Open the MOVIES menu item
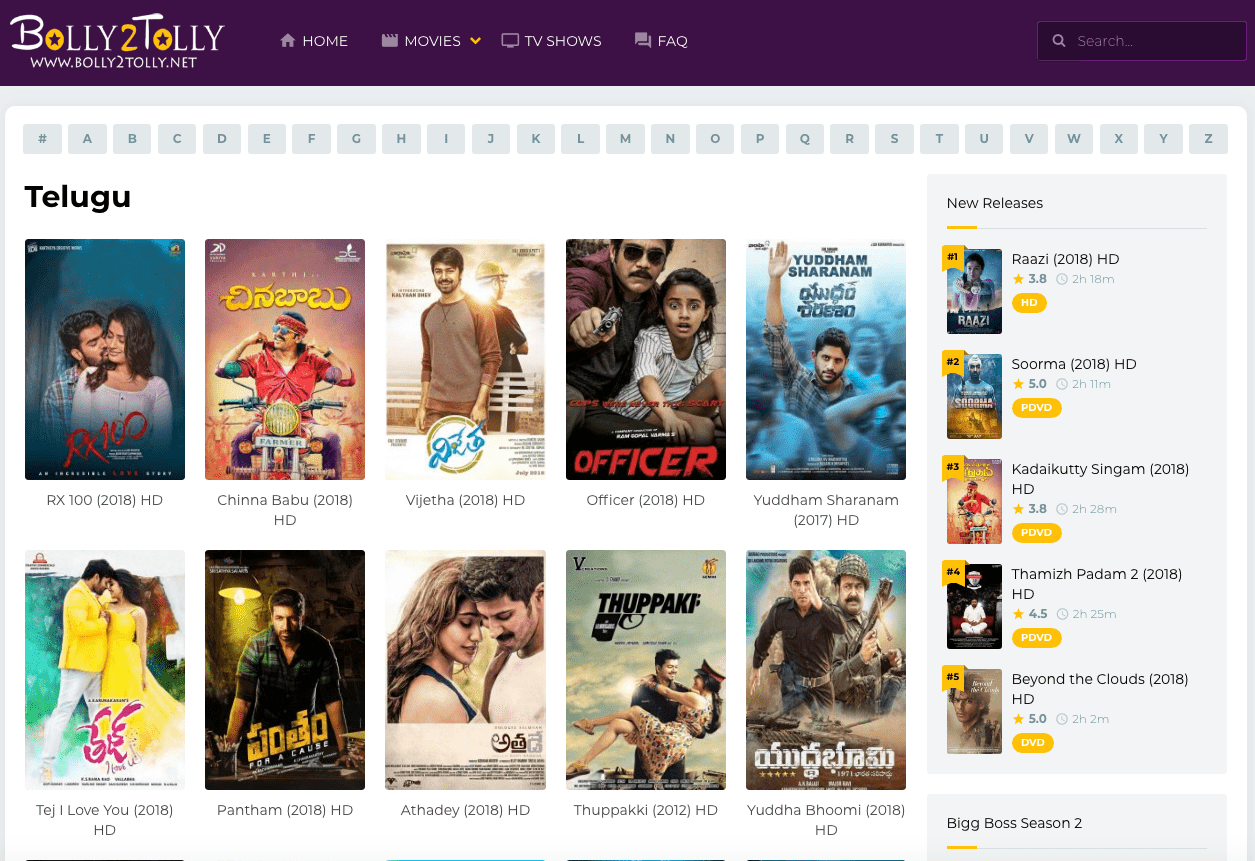Viewport: 1255px width, 861px height. tap(432, 41)
